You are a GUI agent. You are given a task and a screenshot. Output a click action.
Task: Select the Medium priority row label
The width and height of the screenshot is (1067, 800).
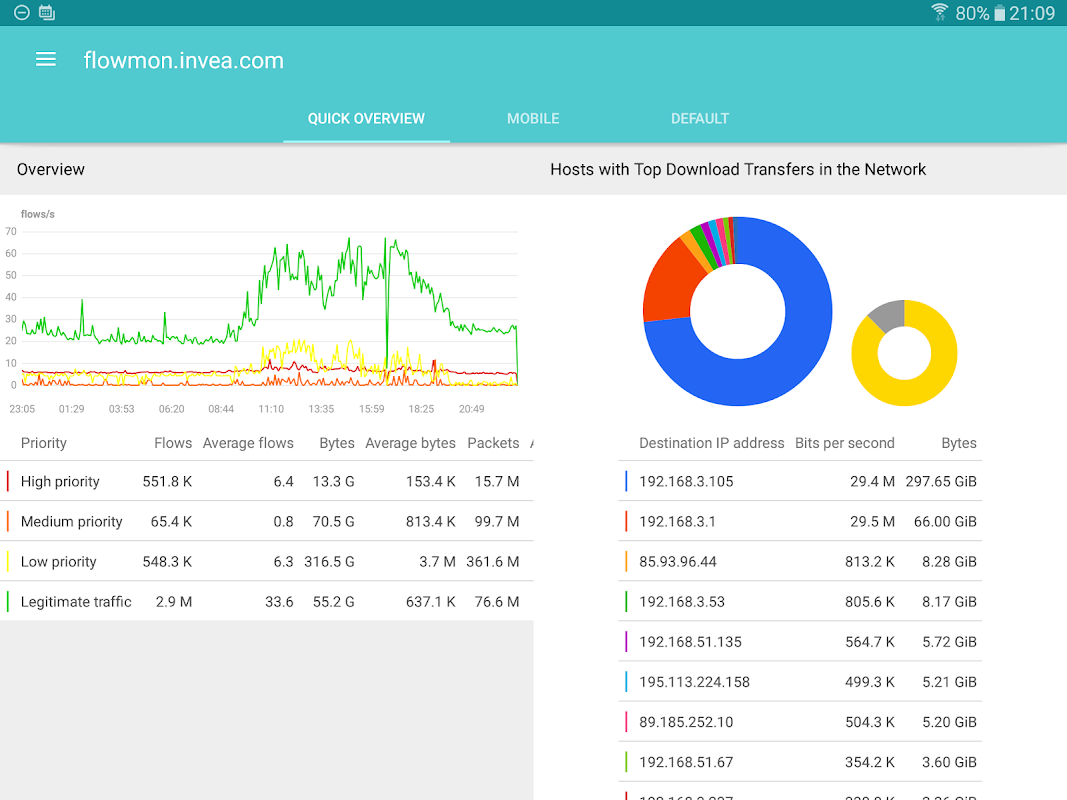tap(71, 522)
